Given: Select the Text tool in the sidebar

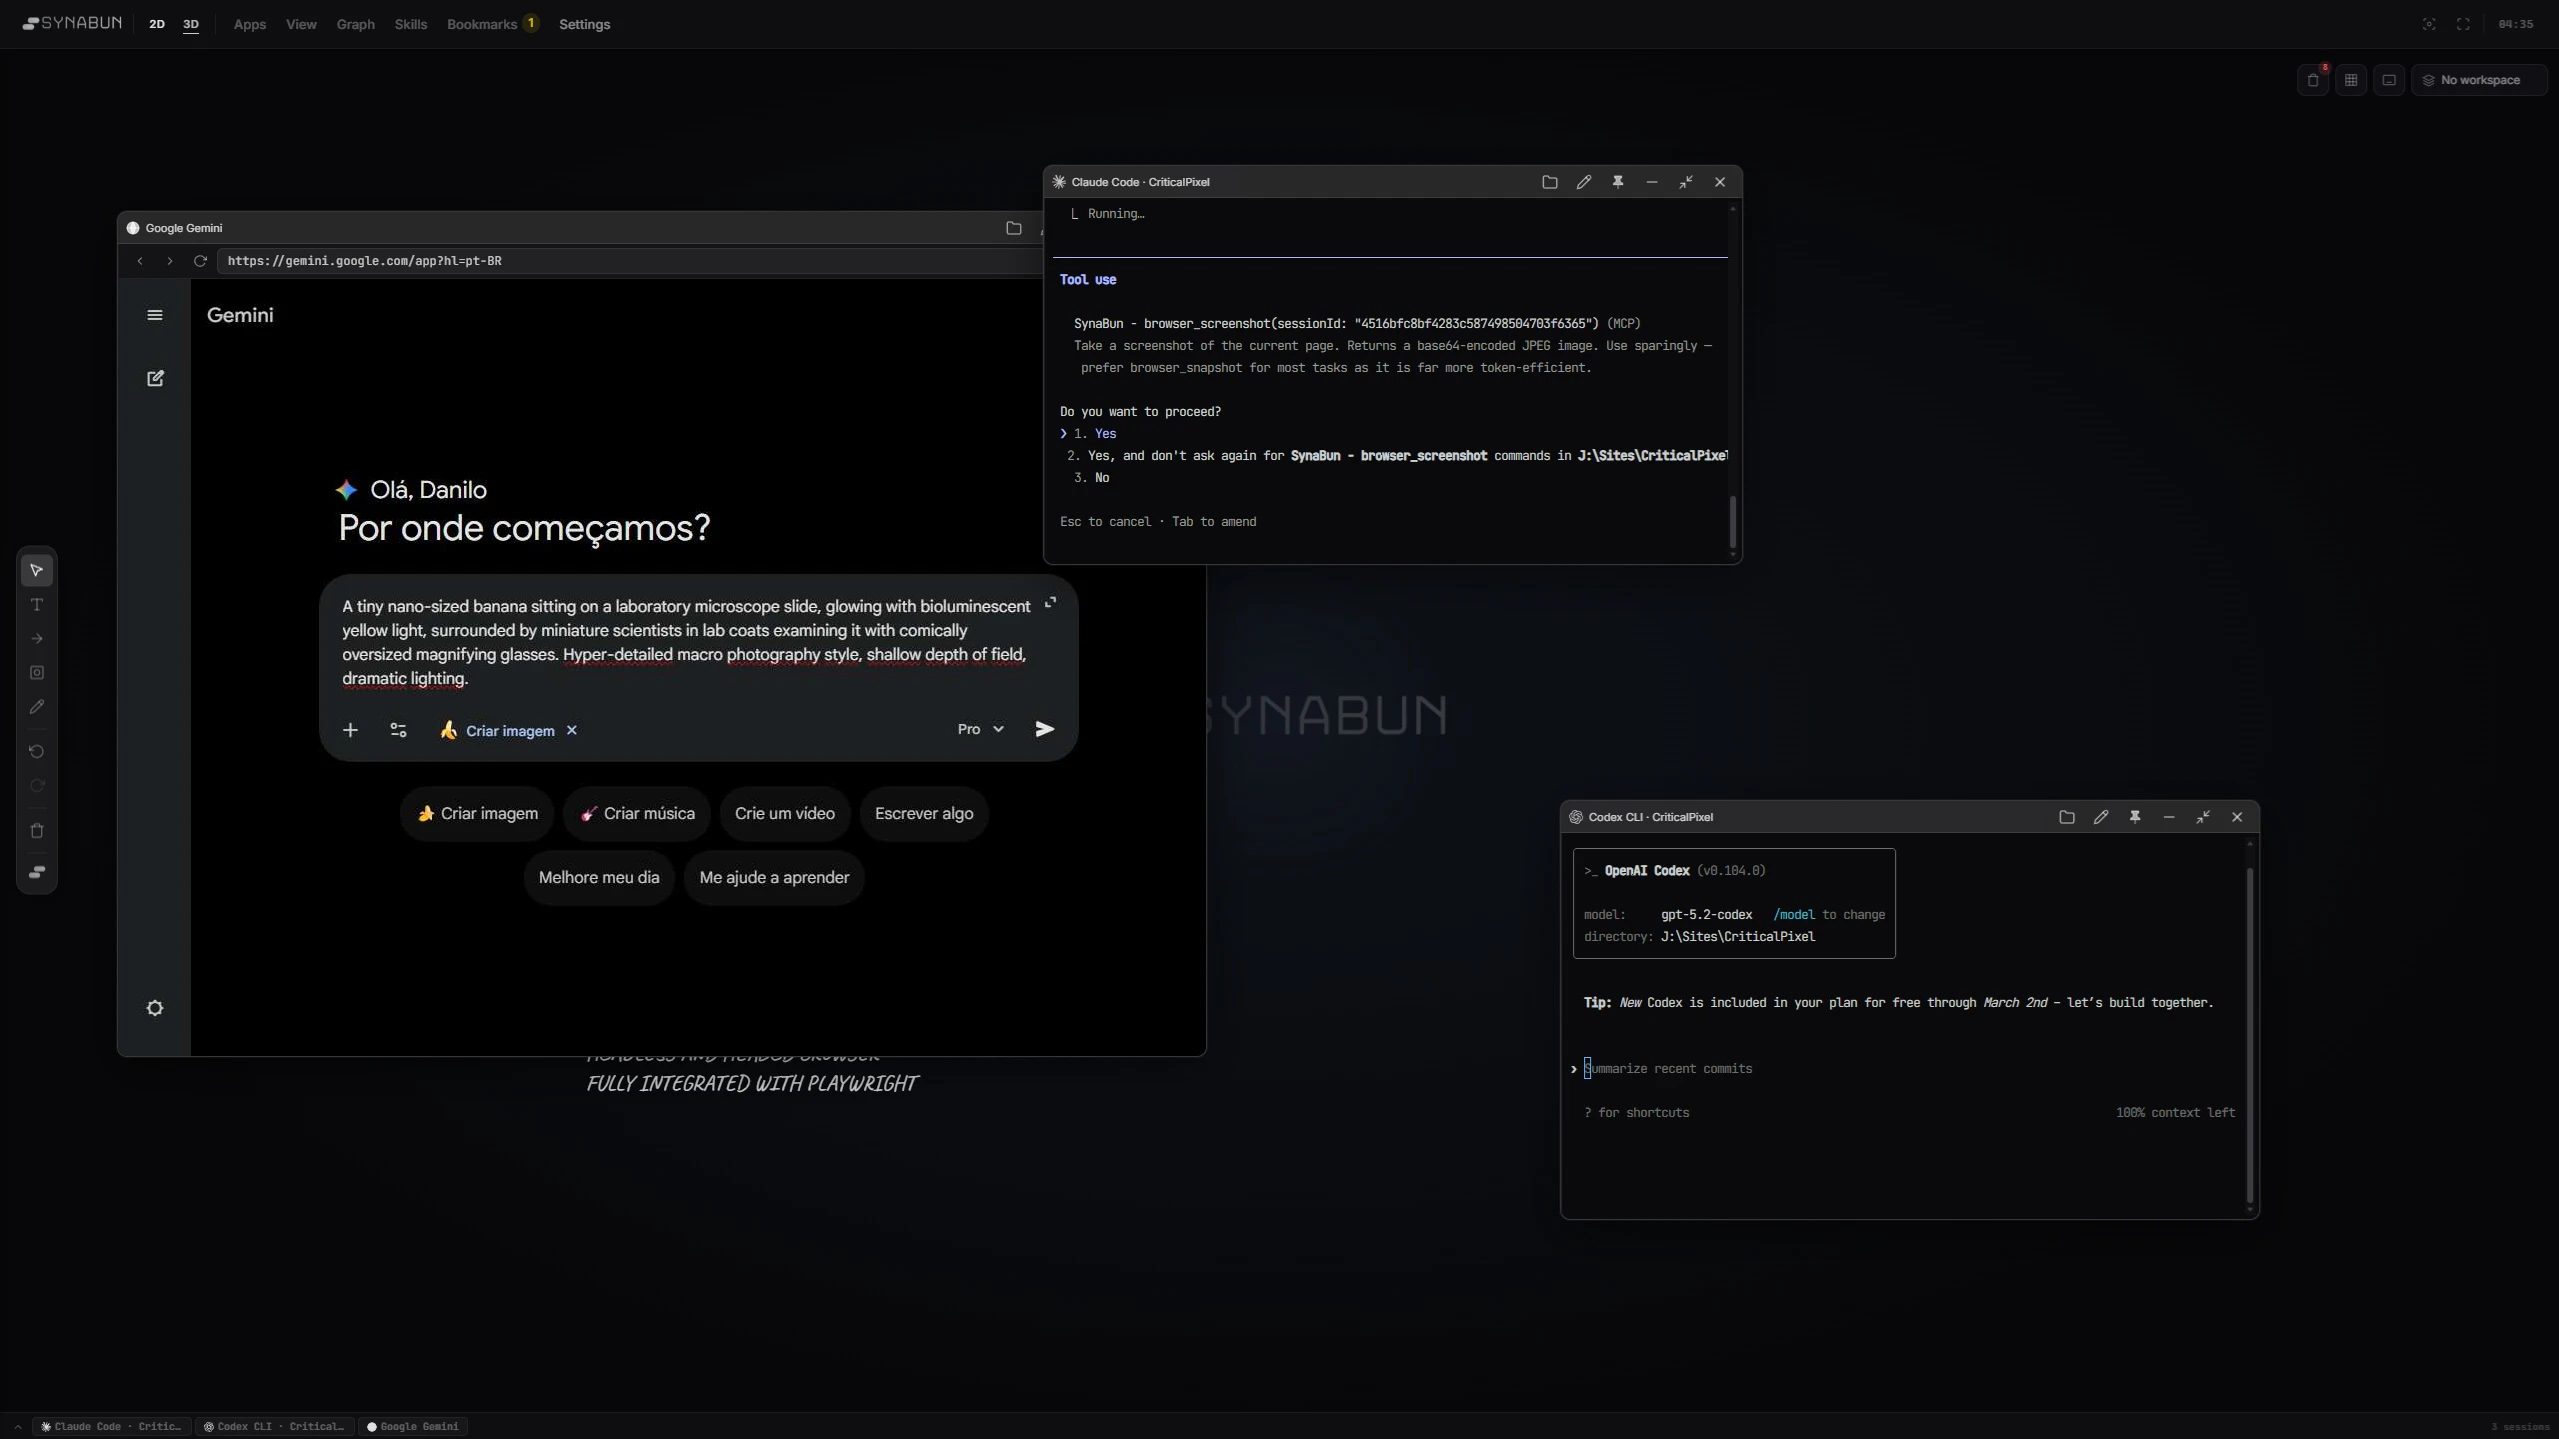Looking at the screenshot, I should point(37,604).
